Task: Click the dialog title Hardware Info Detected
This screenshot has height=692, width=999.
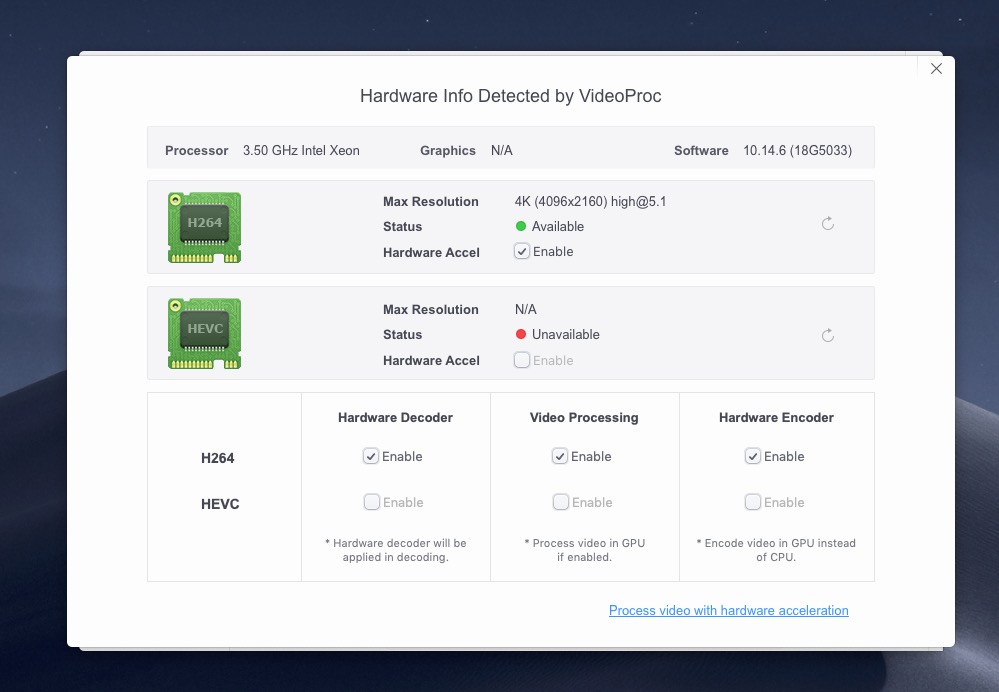Action: pyautogui.click(x=510, y=96)
